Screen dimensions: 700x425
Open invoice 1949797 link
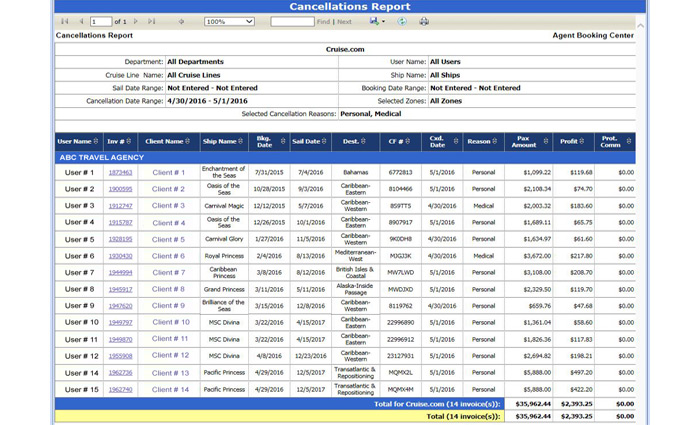[121, 322]
